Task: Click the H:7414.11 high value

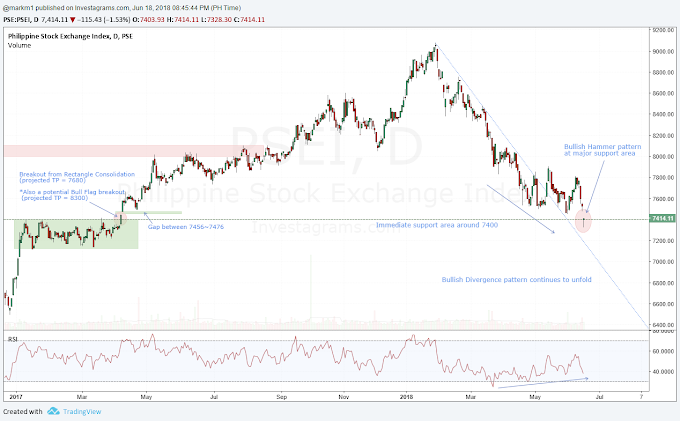Action: [x=183, y=20]
